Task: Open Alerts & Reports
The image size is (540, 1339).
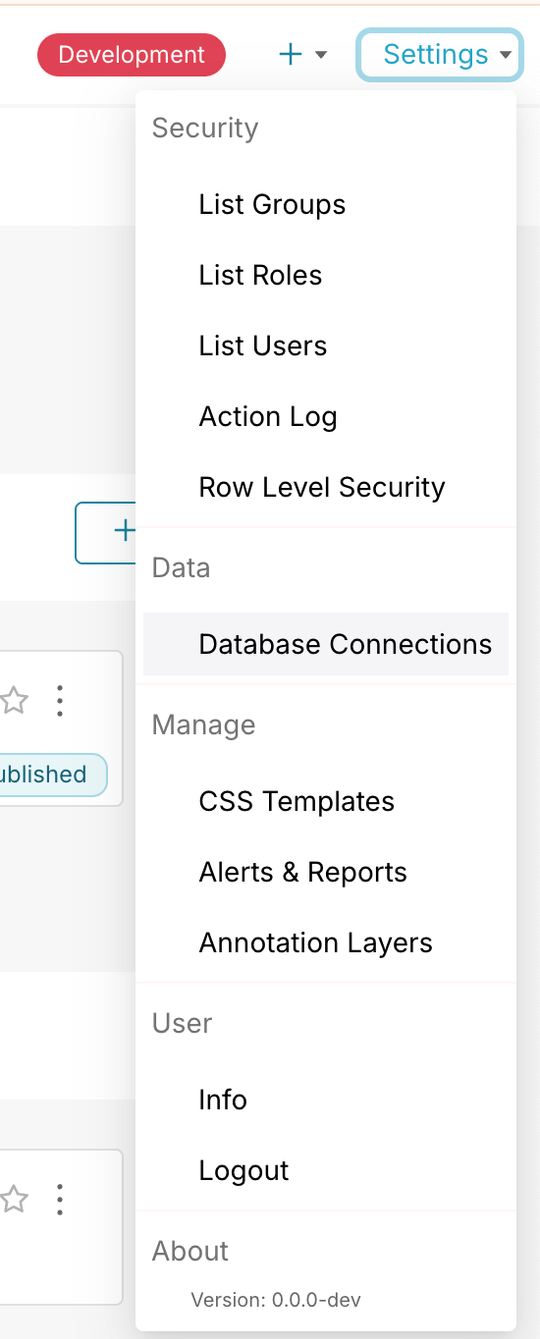Action: pos(325,872)
